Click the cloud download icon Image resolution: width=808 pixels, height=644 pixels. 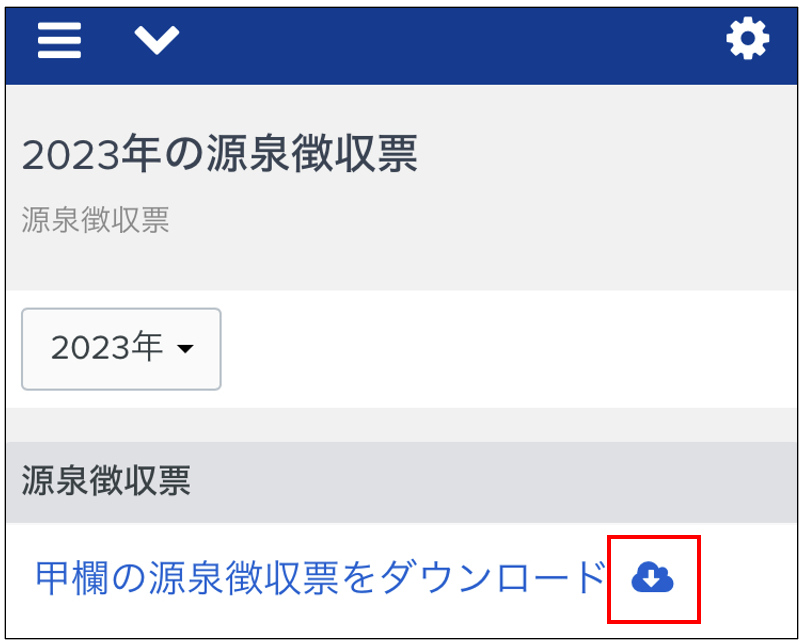click(x=652, y=578)
